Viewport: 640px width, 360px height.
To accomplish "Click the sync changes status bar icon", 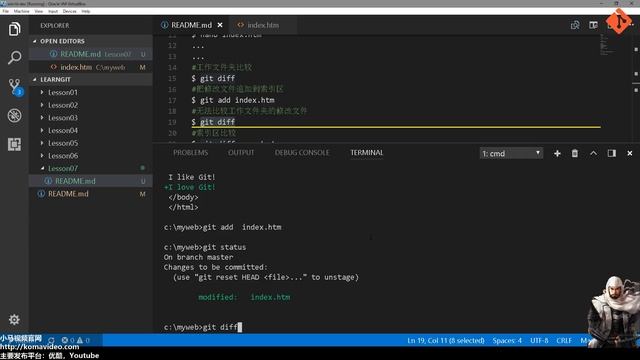I will [x=51, y=340].
